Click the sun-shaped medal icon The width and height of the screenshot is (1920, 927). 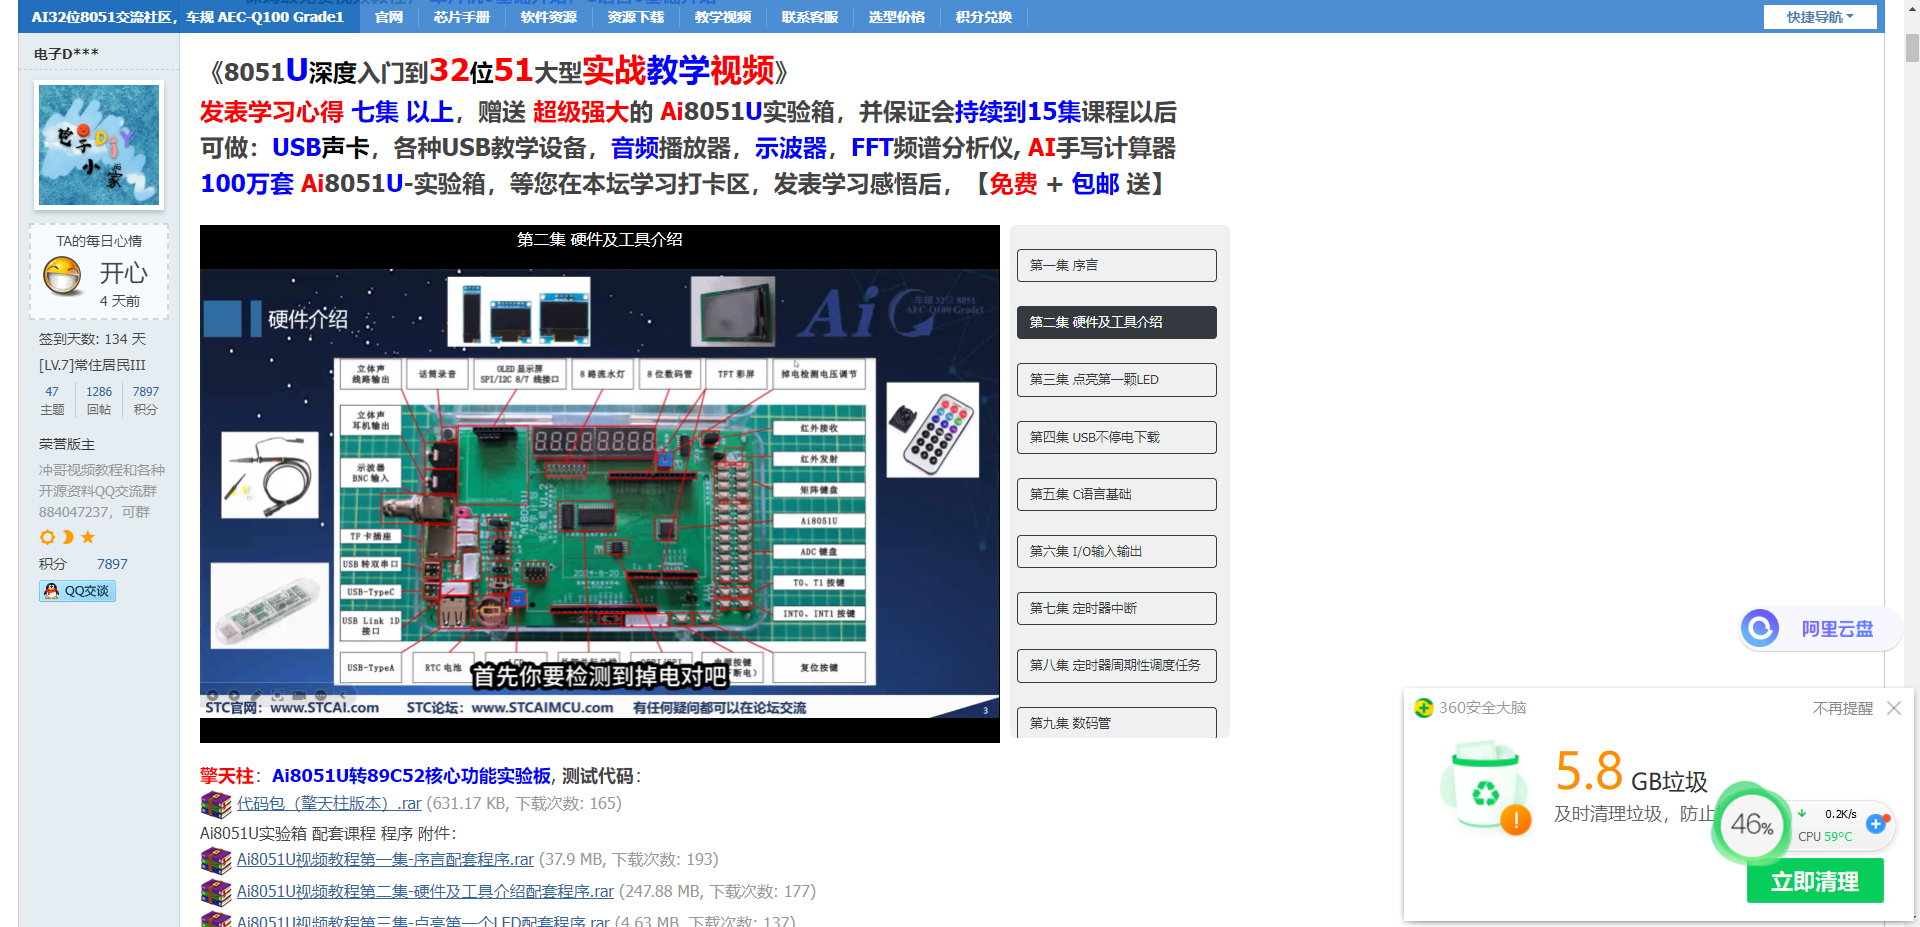click(47, 537)
